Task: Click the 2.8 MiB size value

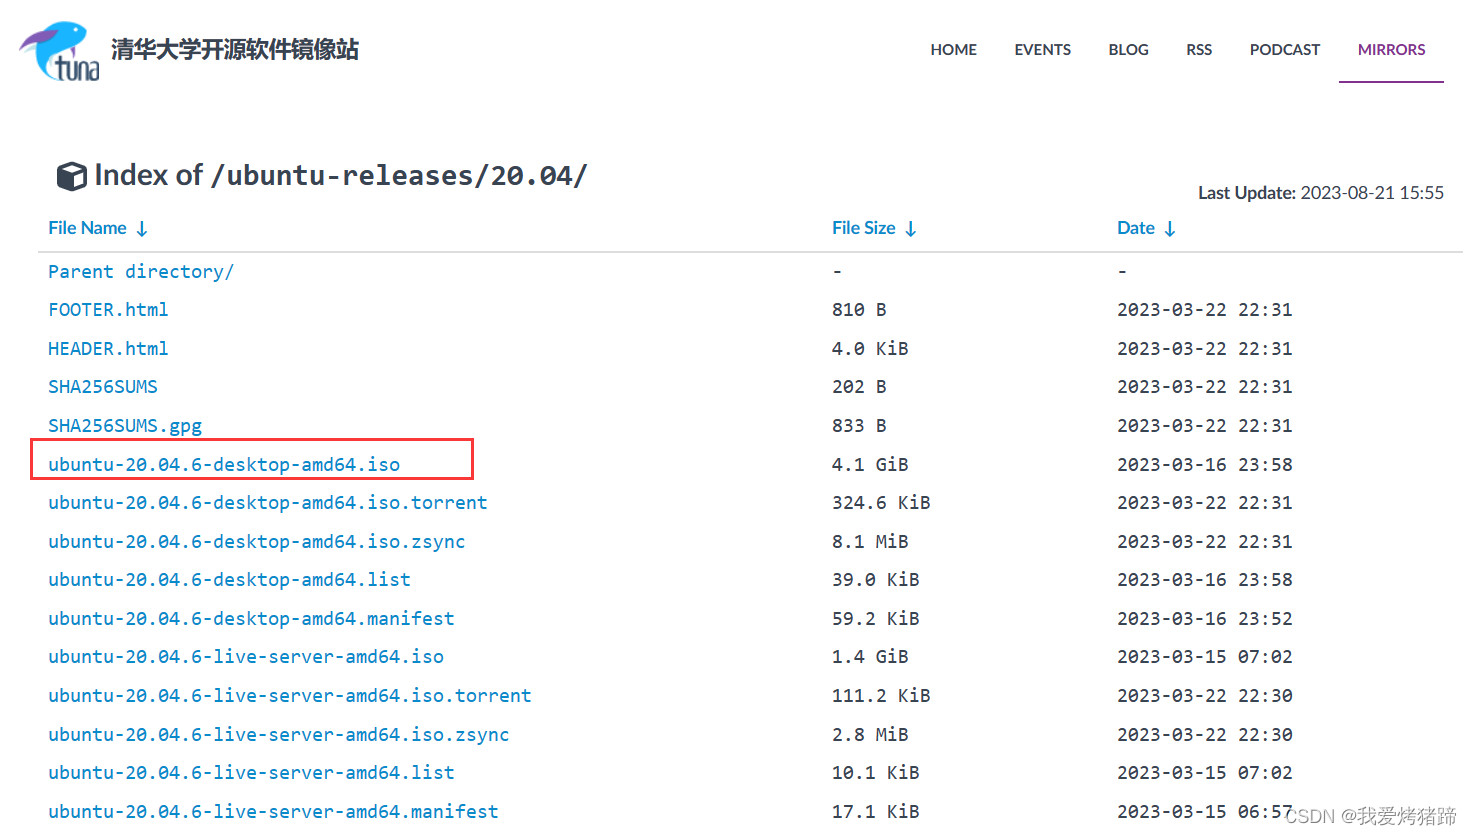Action: [870, 735]
